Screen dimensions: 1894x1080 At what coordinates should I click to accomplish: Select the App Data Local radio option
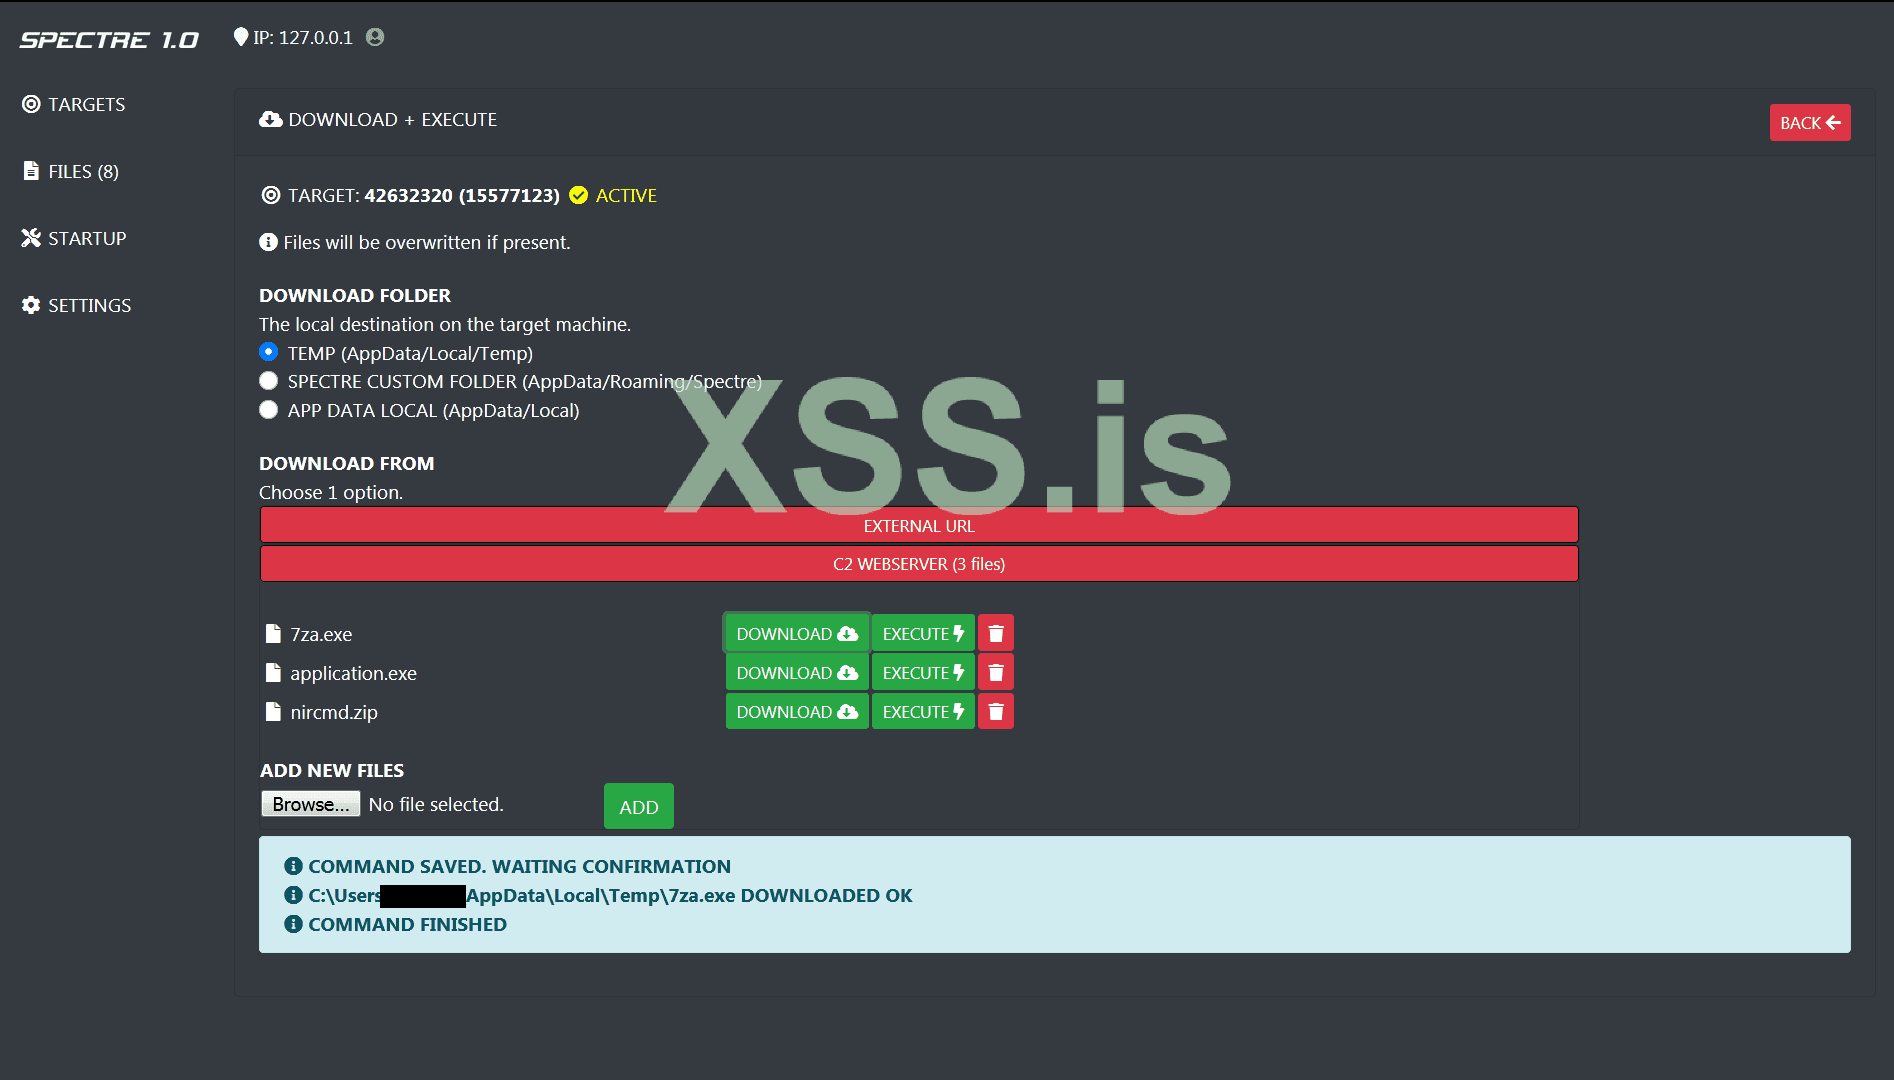(268, 410)
